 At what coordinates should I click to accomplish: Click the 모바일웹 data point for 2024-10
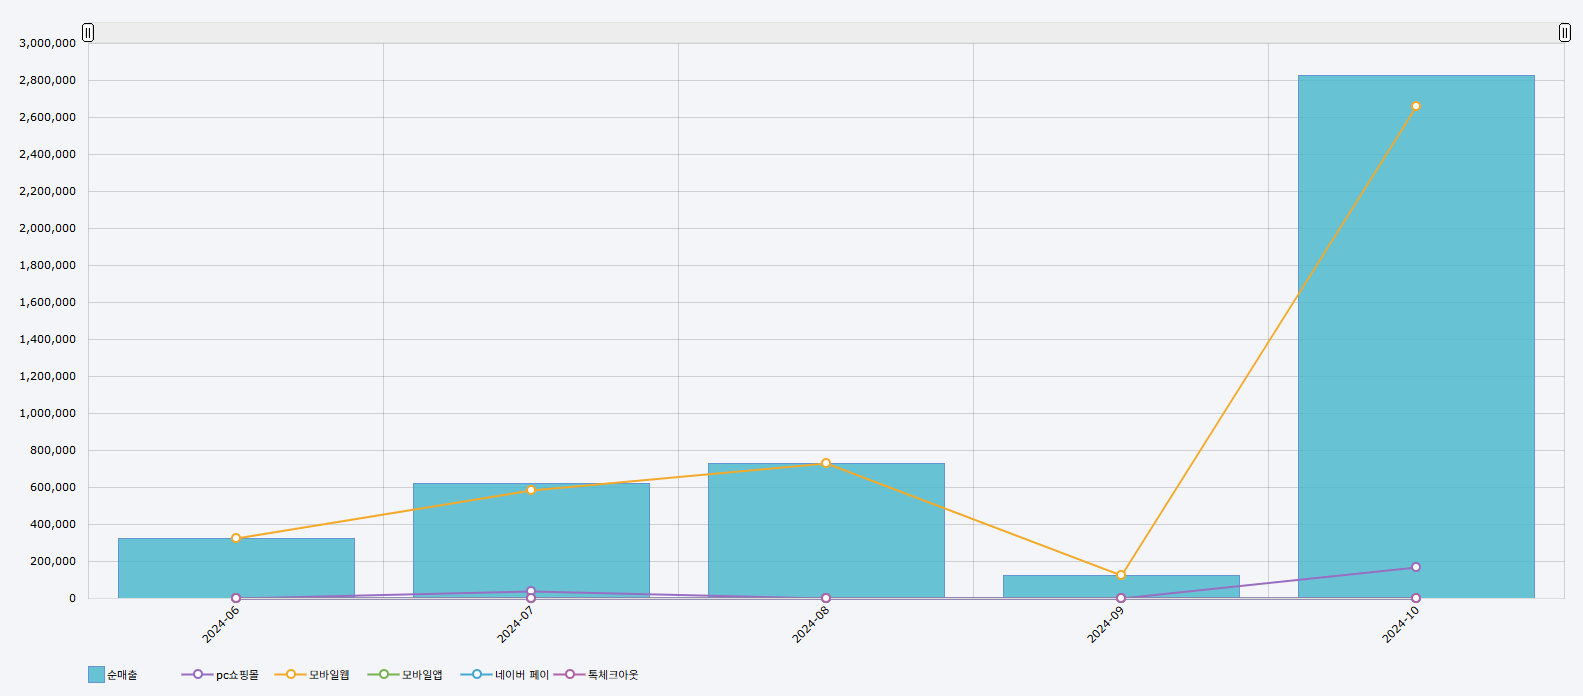pyautogui.click(x=1415, y=106)
